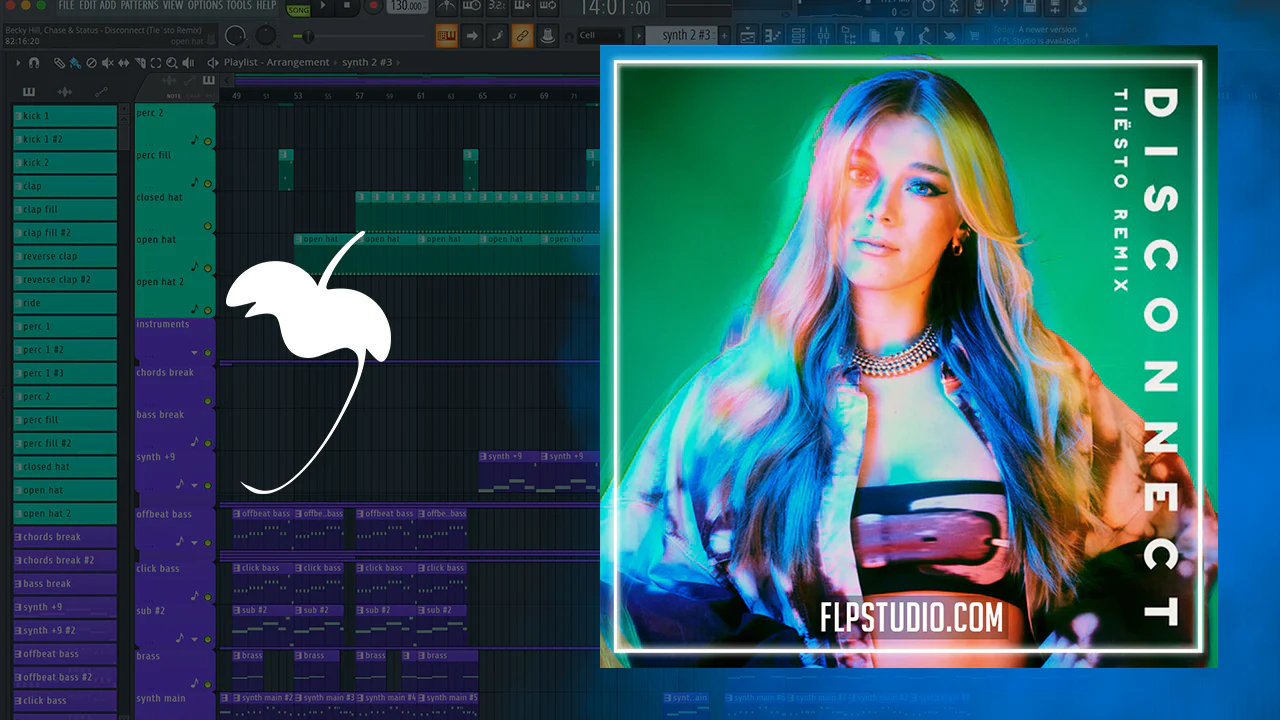Click the tempo field showing 130.000

(x=406, y=7)
